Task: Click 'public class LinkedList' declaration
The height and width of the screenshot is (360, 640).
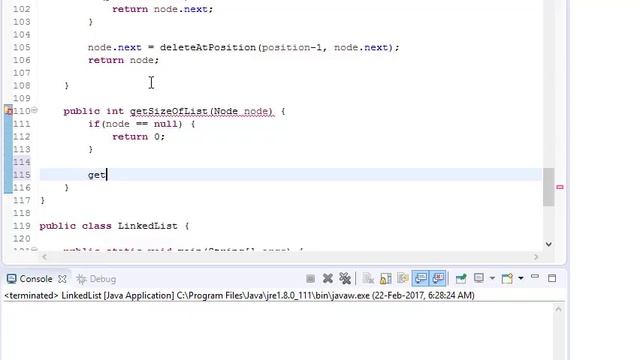Action: [x=109, y=226]
